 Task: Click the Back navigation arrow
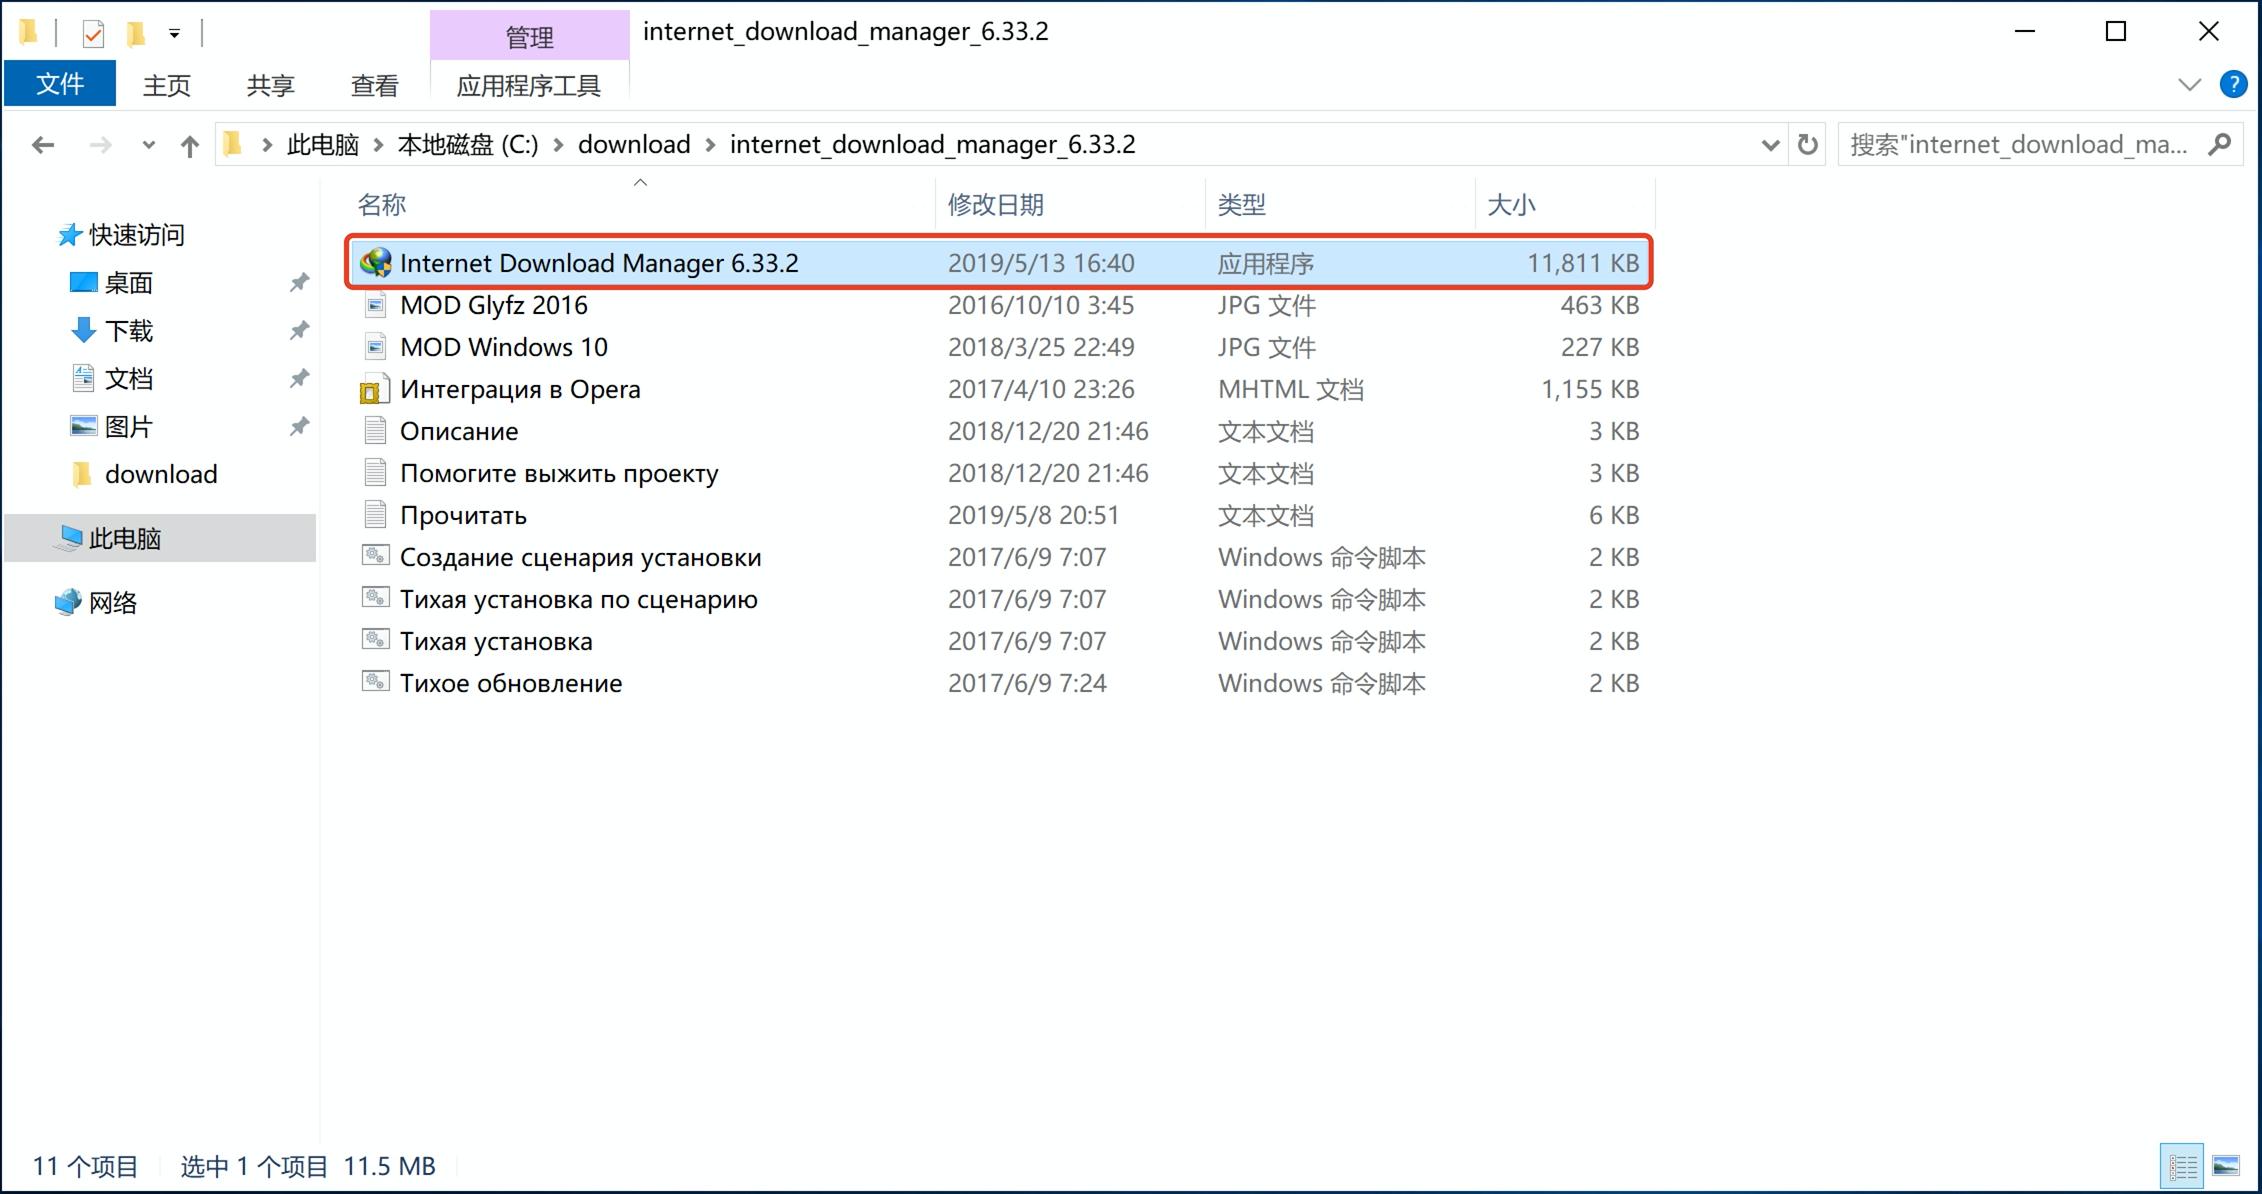(x=43, y=145)
